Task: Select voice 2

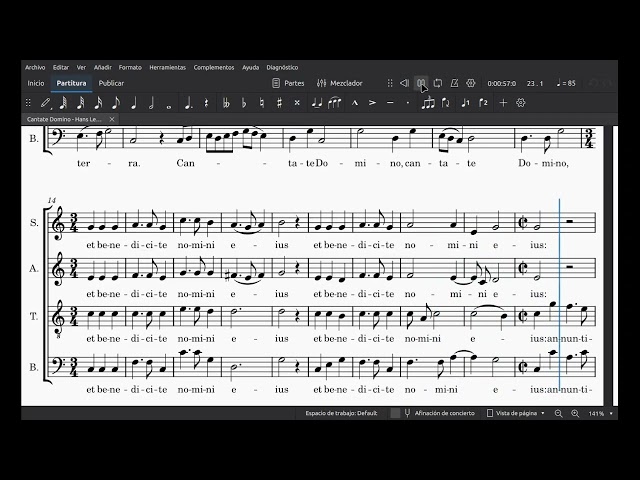Action: (x=483, y=103)
